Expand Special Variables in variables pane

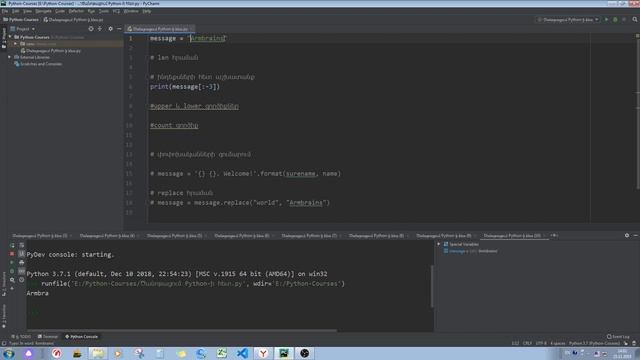(439, 244)
